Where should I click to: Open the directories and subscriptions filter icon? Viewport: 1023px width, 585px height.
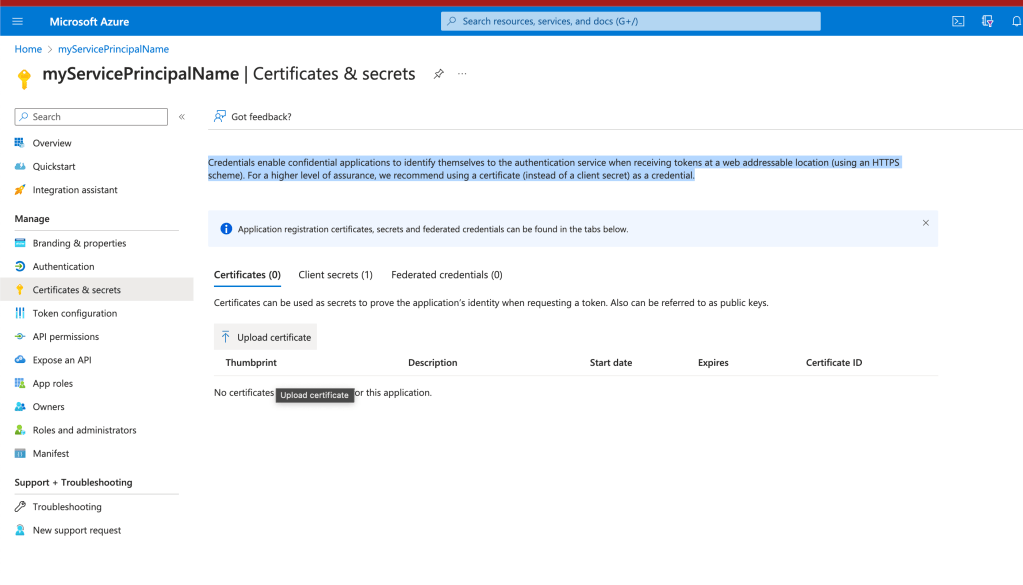[x=987, y=22]
